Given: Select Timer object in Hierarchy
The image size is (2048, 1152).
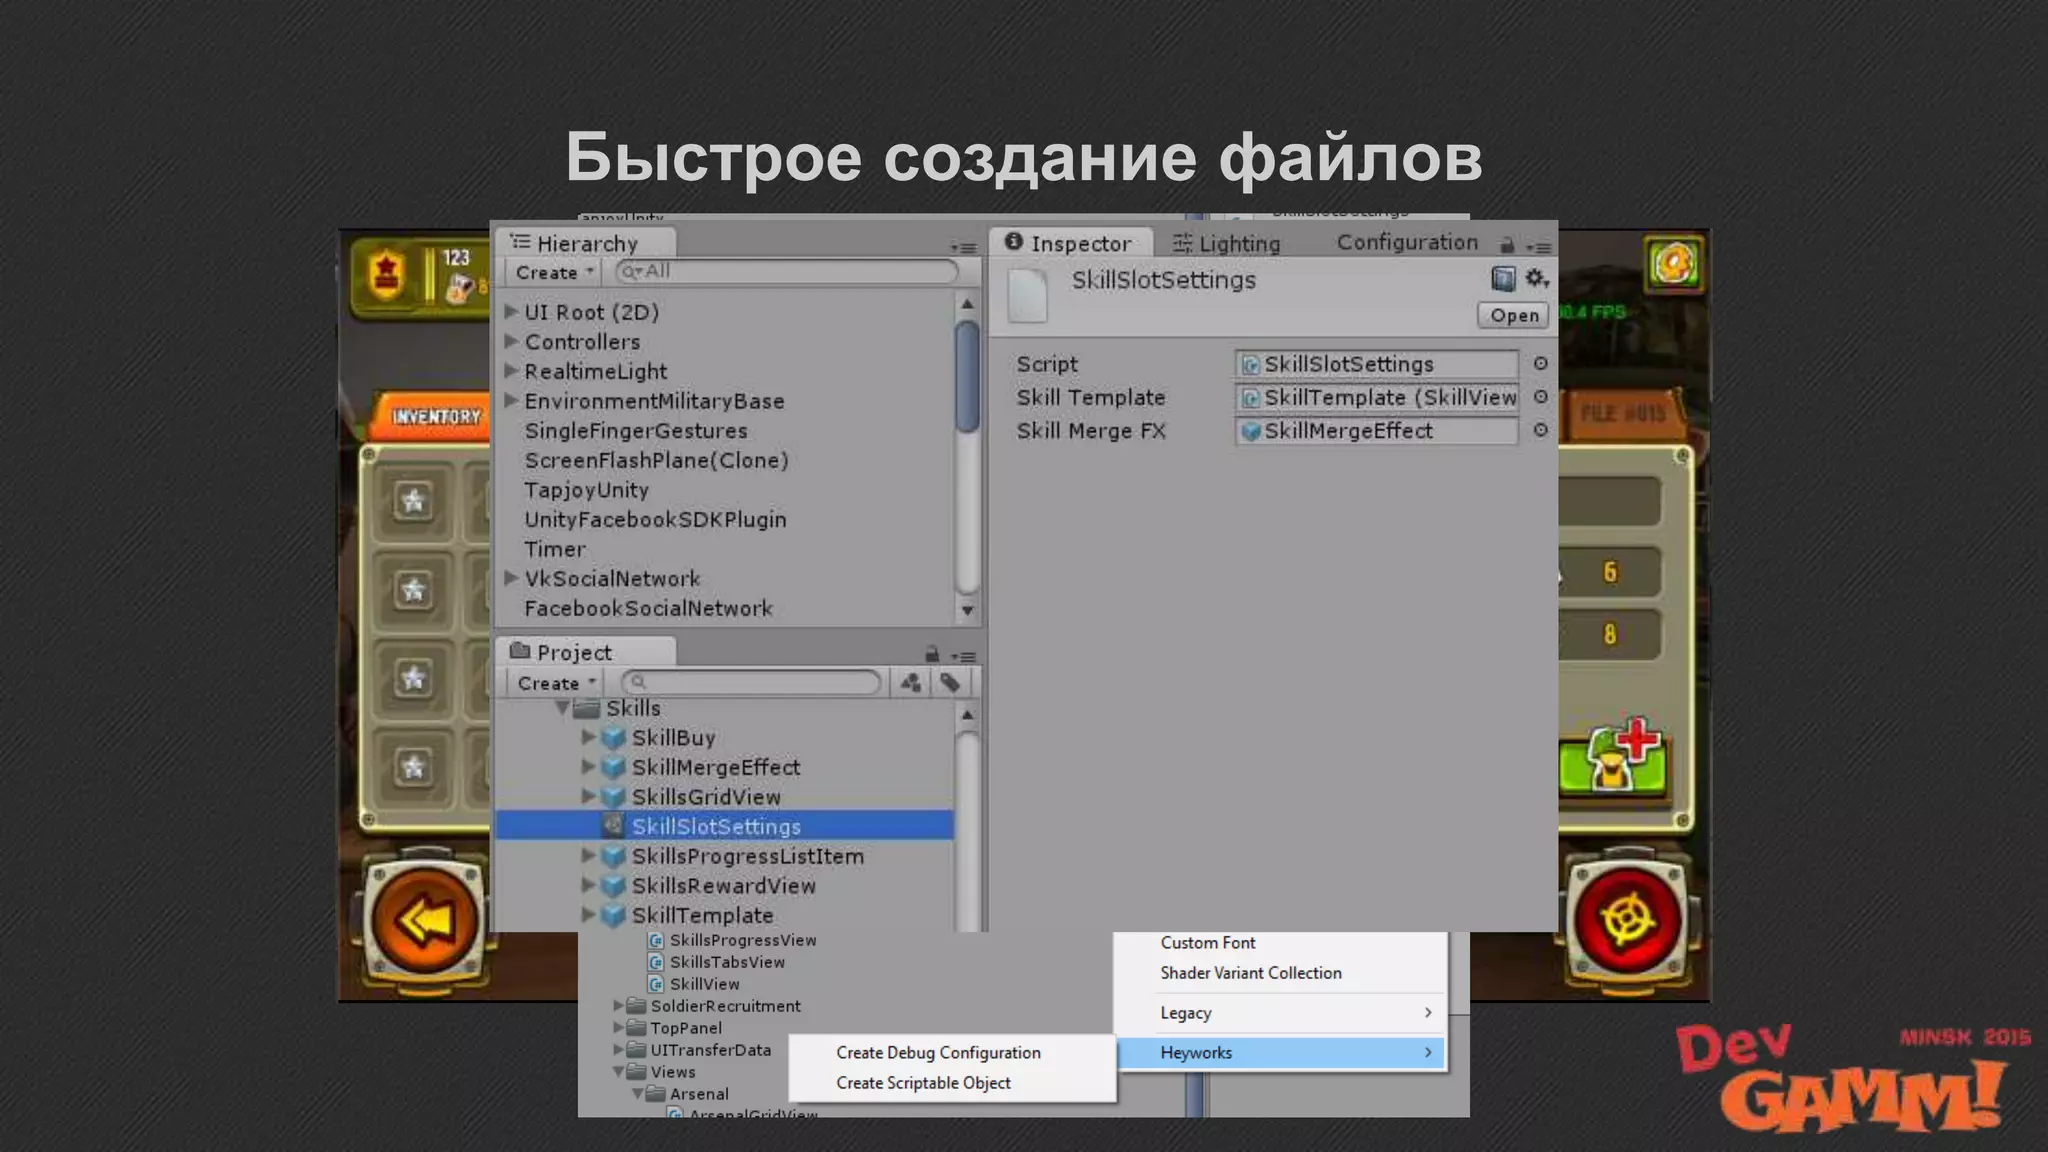Looking at the screenshot, I should (x=555, y=549).
